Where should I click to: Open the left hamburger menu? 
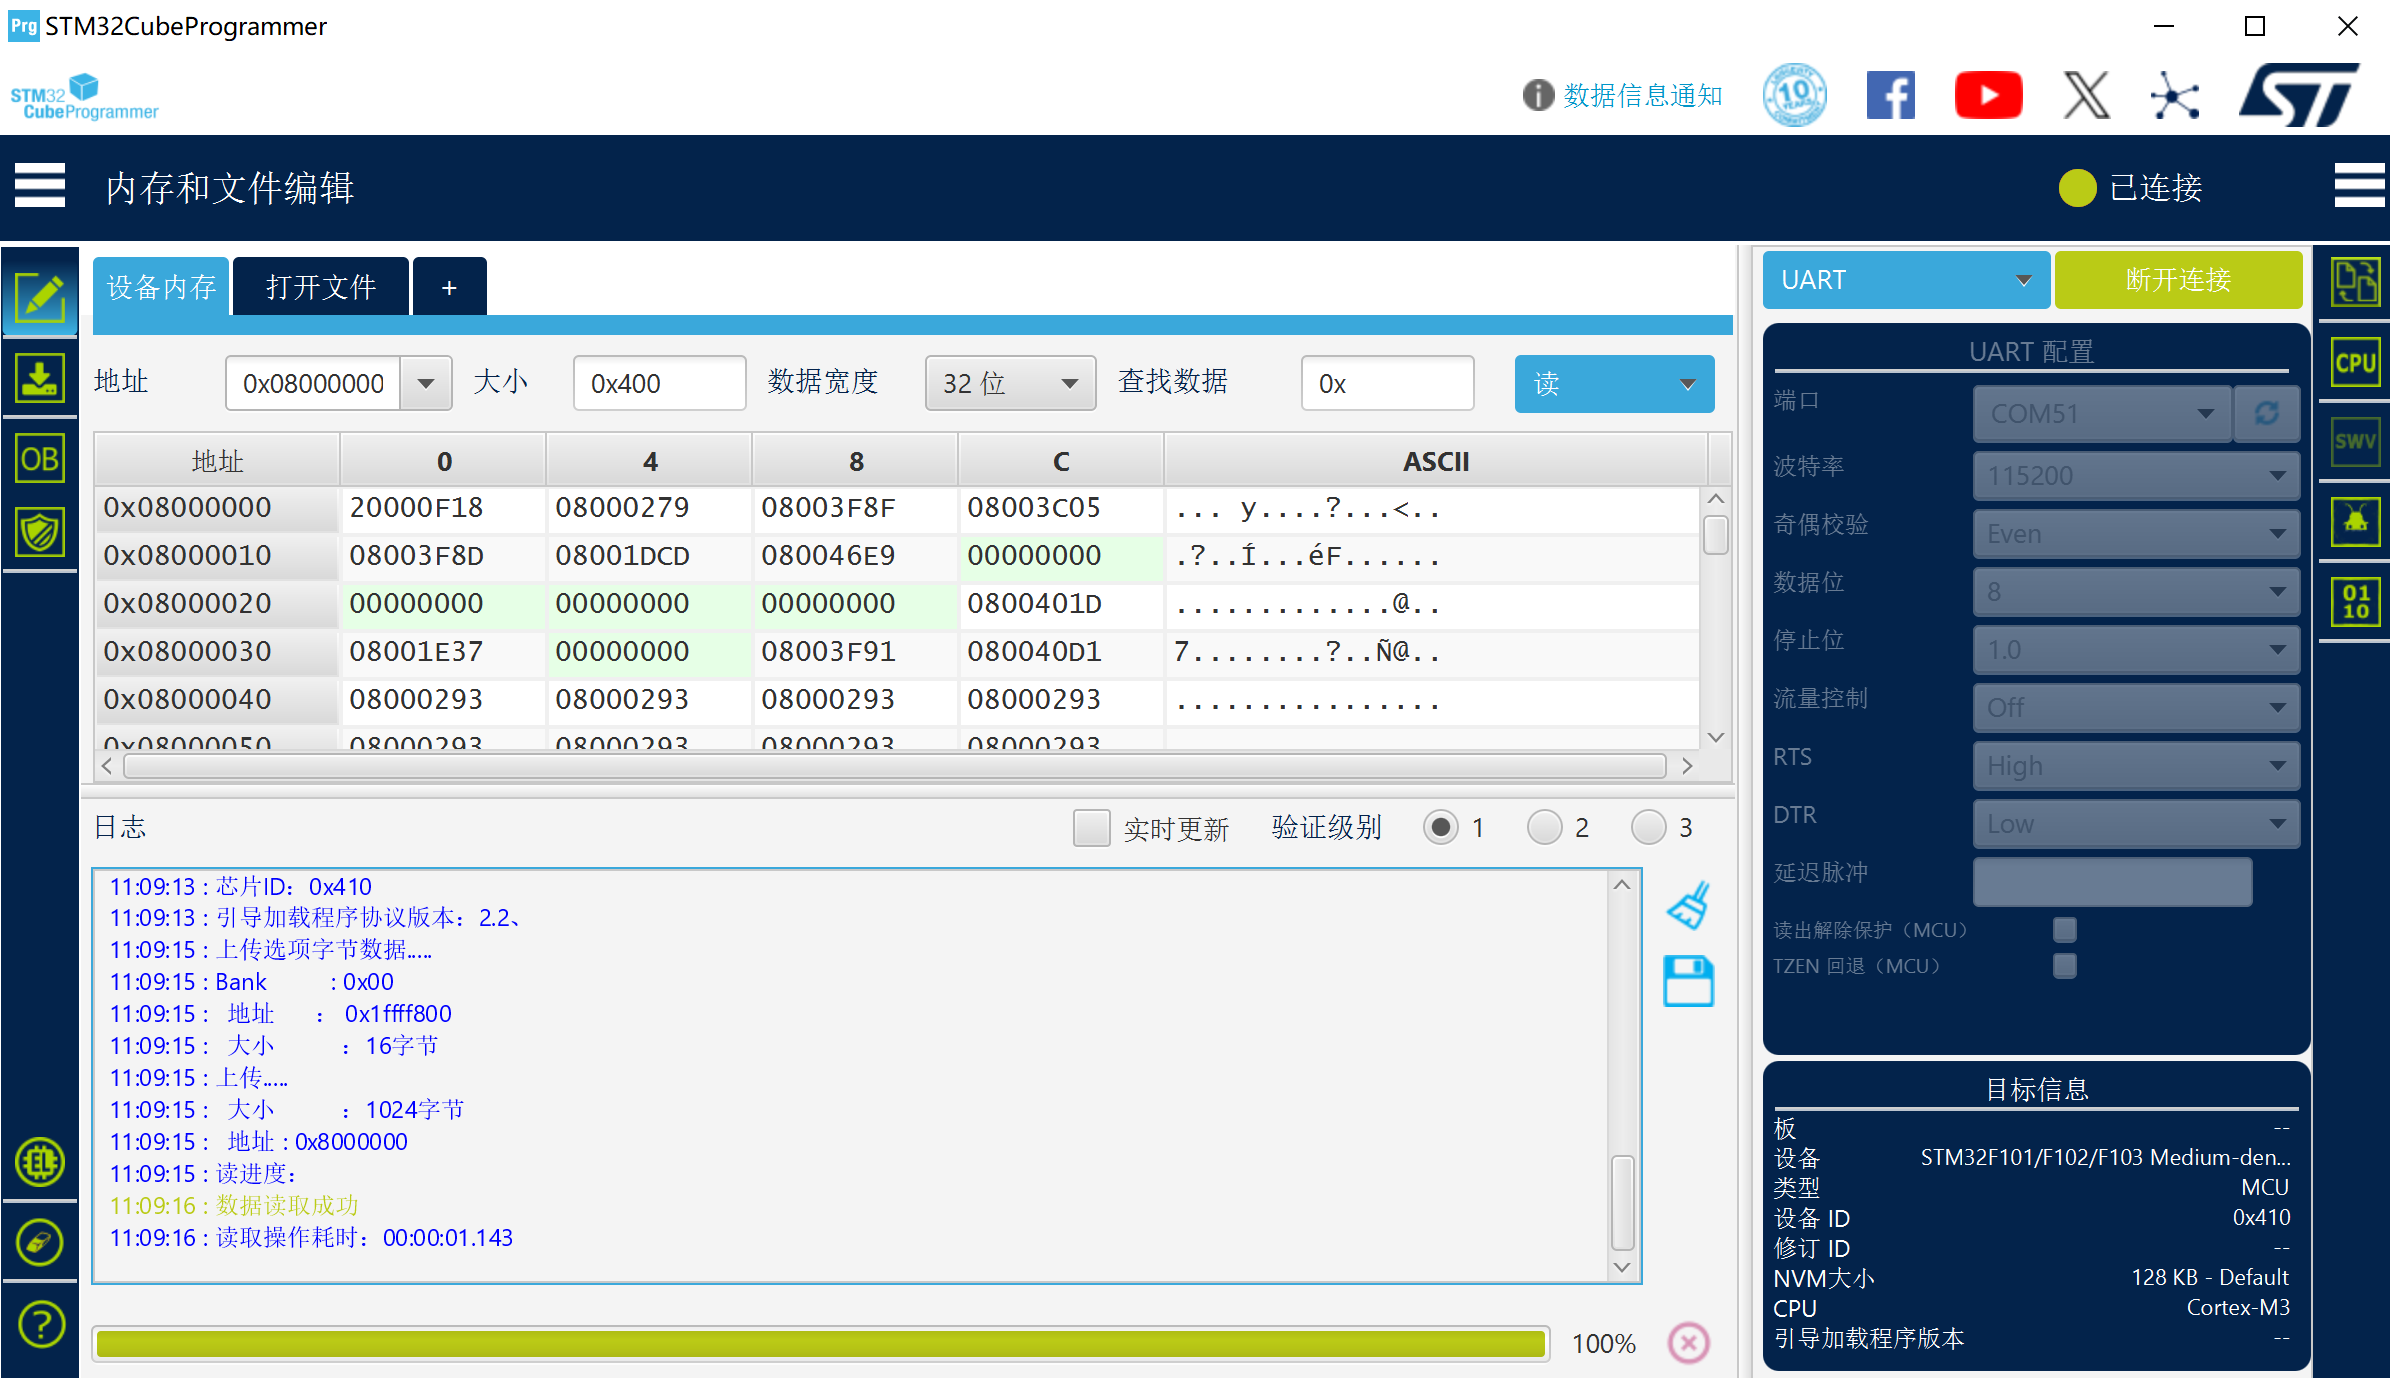tap(40, 186)
